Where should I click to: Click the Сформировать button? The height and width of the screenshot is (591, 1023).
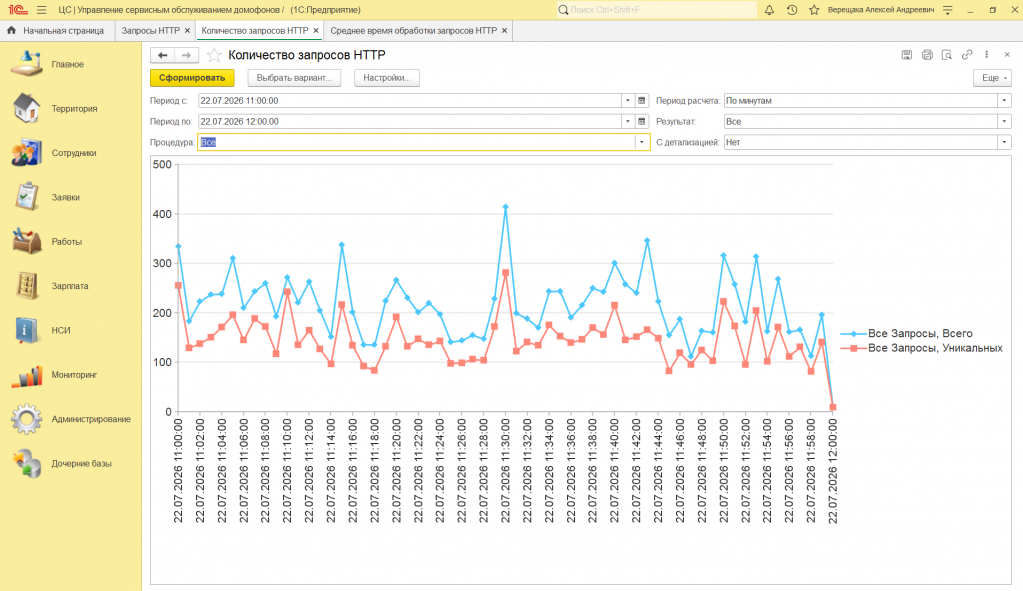point(192,78)
